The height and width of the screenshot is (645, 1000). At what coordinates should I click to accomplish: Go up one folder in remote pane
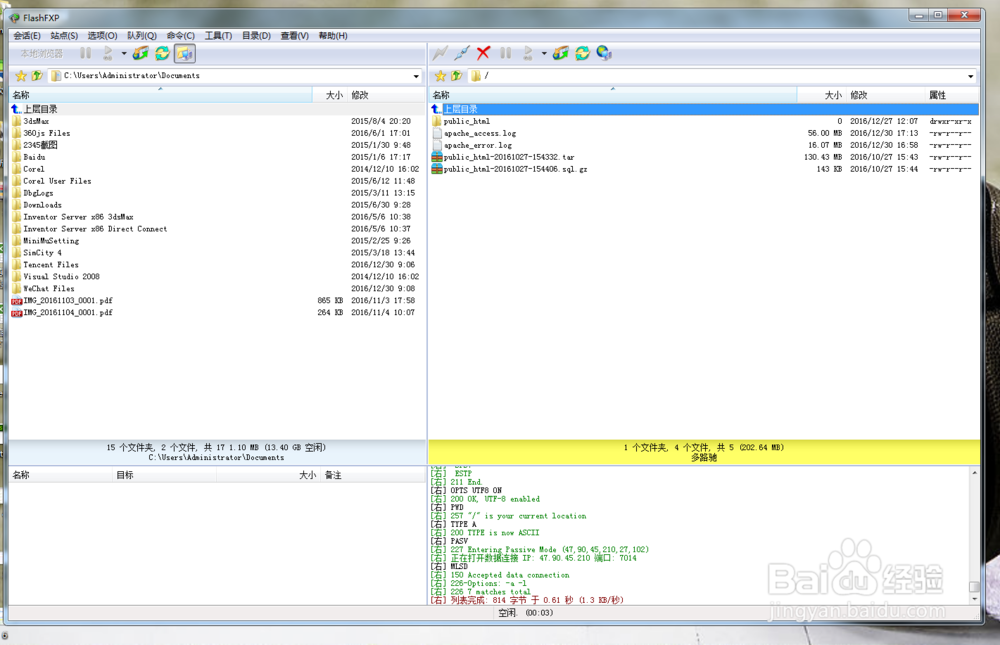click(x=456, y=76)
